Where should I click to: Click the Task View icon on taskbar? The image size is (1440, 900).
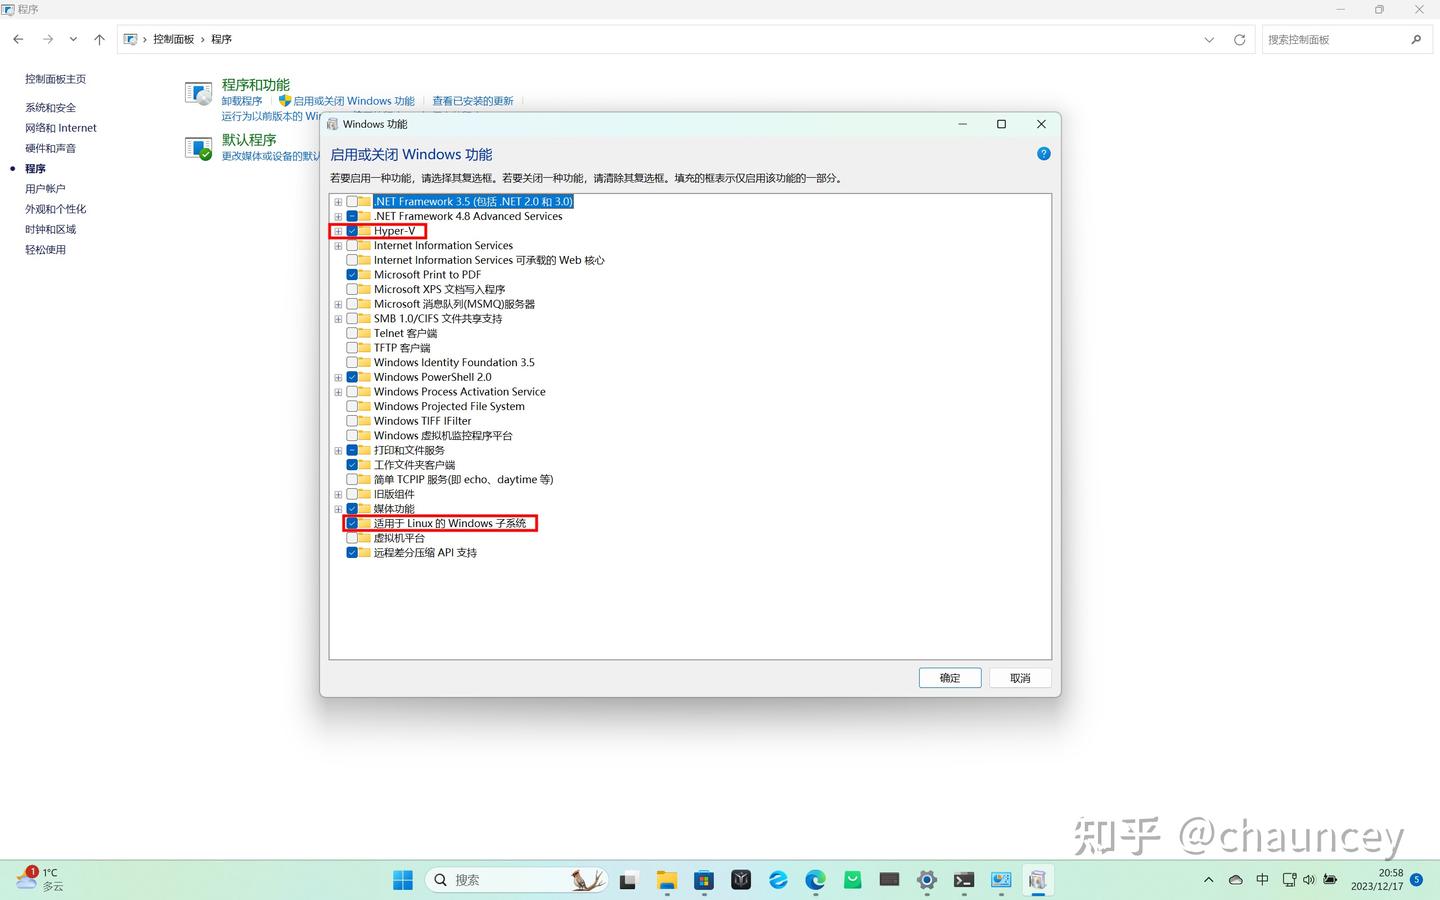[626, 881]
